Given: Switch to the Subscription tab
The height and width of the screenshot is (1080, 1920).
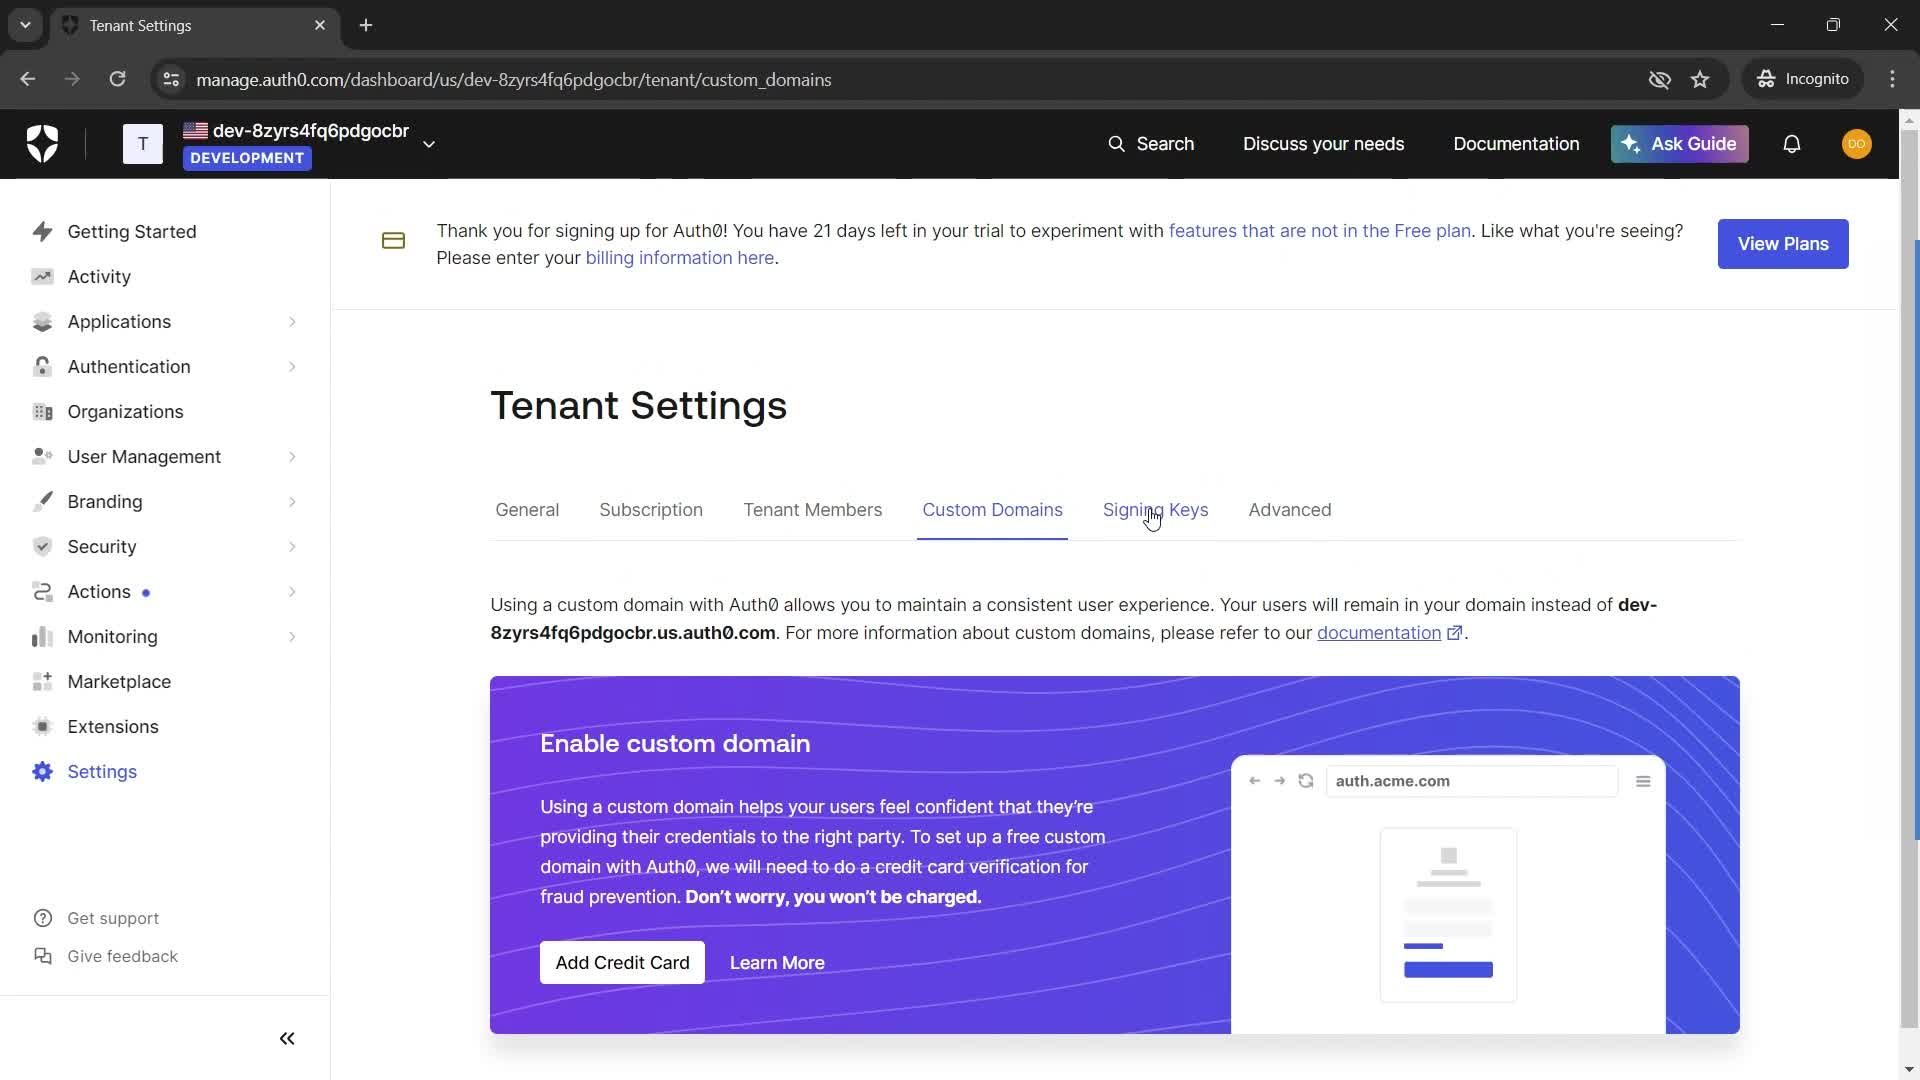Looking at the screenshot, I should (x=651, y=510).
